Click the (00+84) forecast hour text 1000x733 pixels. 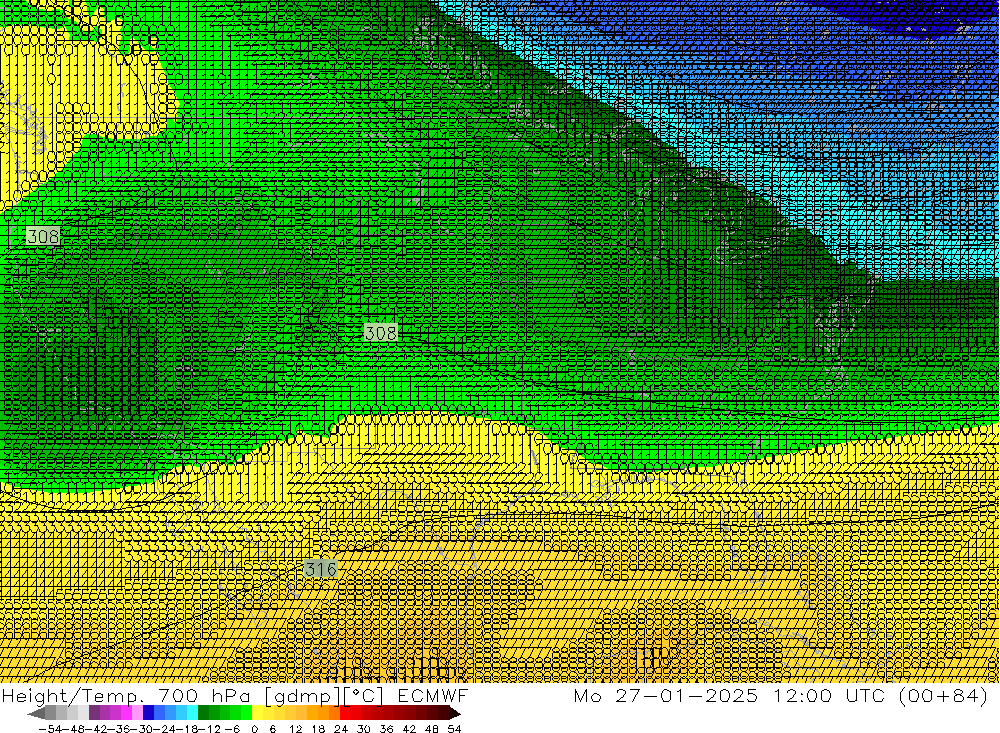943,695
